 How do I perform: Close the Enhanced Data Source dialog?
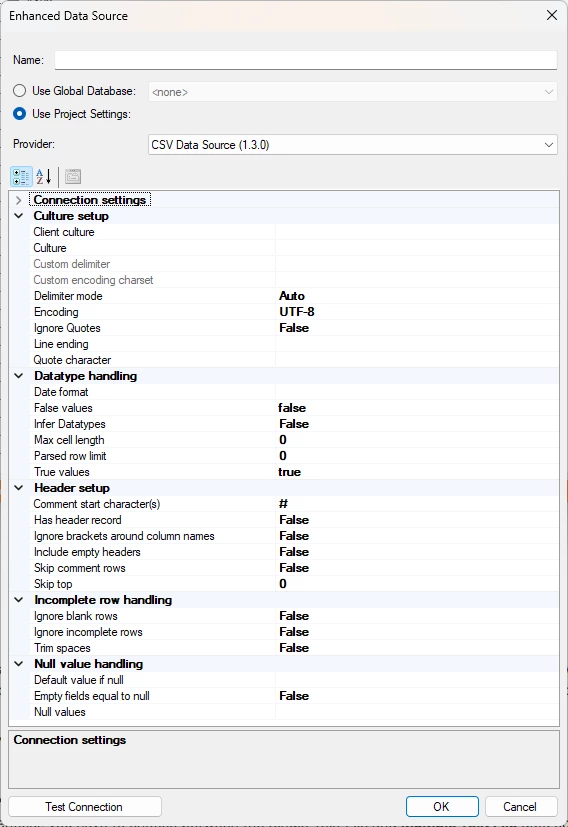552,15
